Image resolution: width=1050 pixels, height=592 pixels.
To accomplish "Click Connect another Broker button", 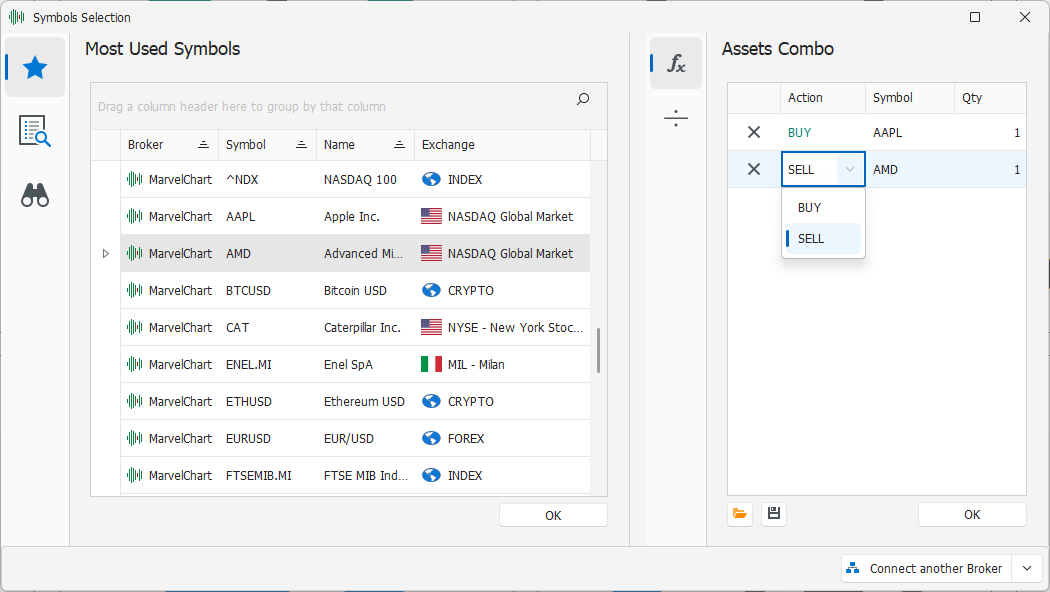I will coord(927,569).
